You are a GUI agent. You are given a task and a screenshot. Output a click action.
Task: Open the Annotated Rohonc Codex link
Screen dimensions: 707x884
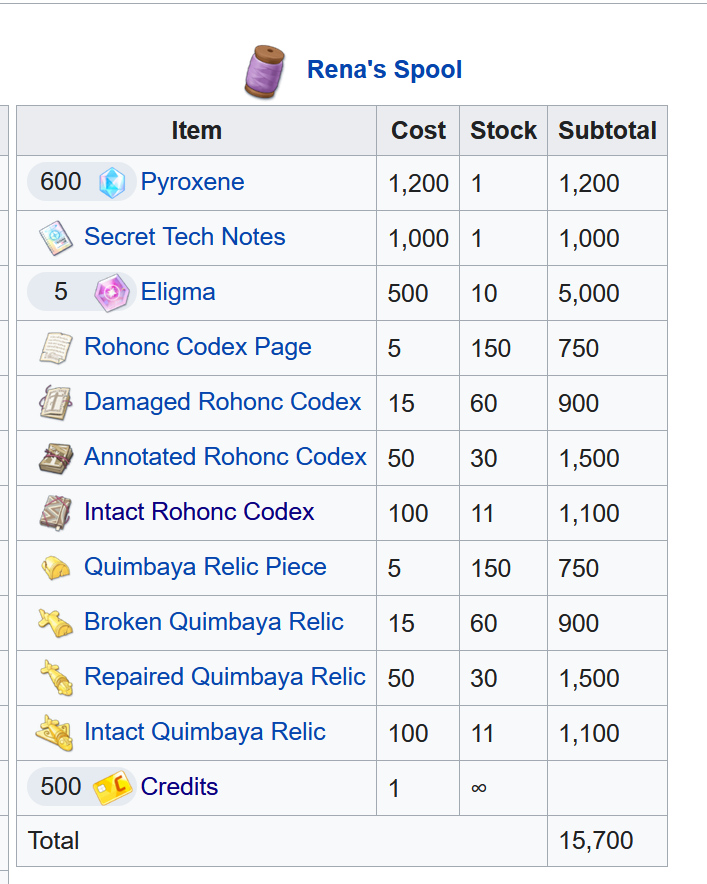(x=225, y=457)
